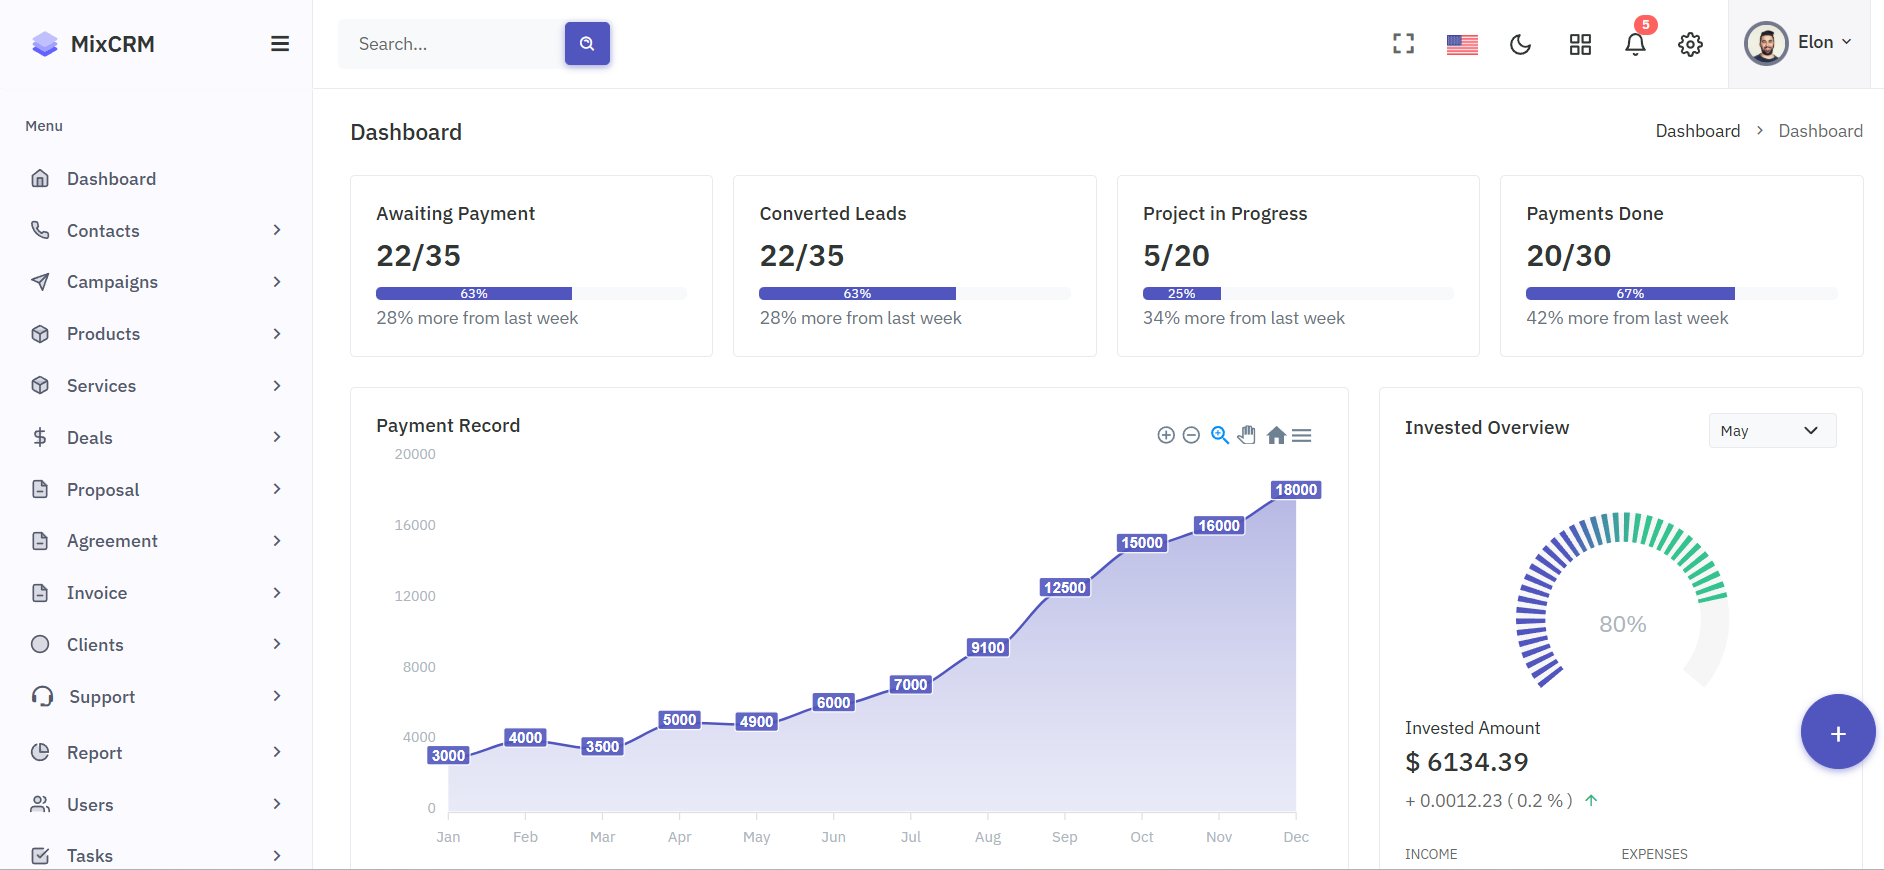
Task: Open the apps grid icon
Action: (x=1580, y=44)
